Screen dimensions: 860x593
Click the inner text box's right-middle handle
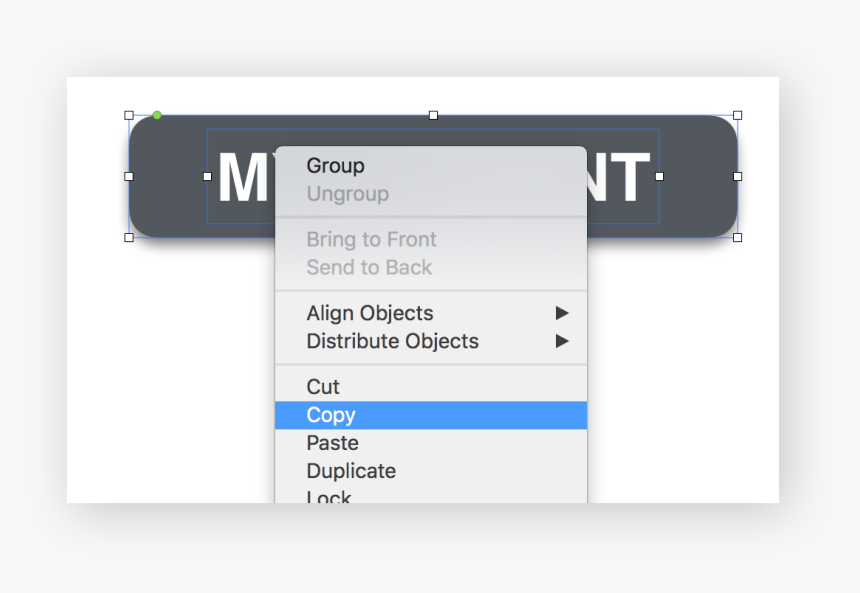click(659, 176)
